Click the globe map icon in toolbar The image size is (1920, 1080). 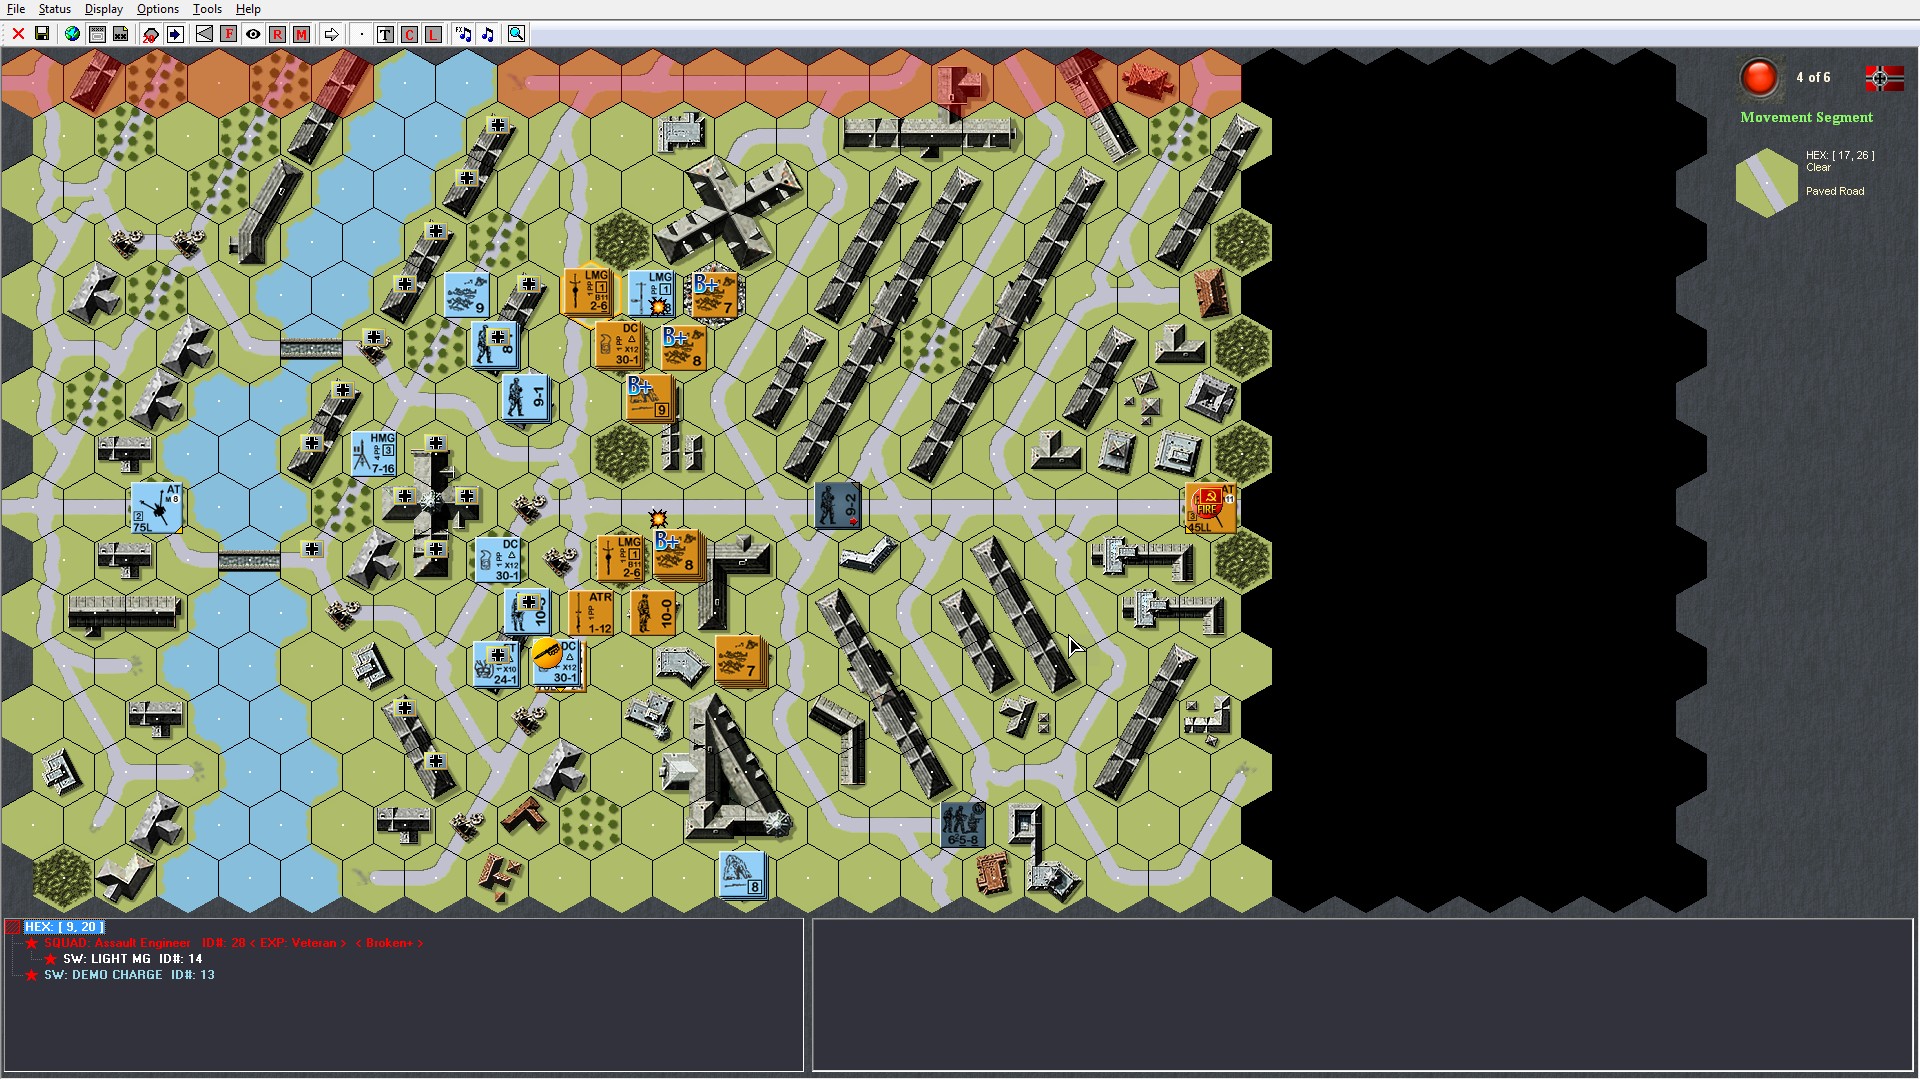(72, 34)
